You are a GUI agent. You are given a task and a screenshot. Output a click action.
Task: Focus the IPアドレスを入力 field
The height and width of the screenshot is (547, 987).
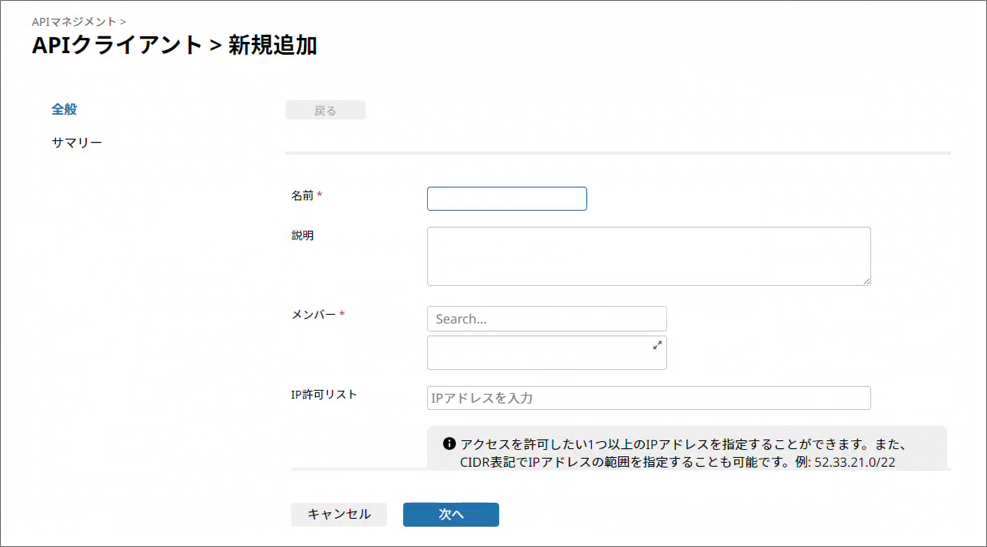click(648, 398)
